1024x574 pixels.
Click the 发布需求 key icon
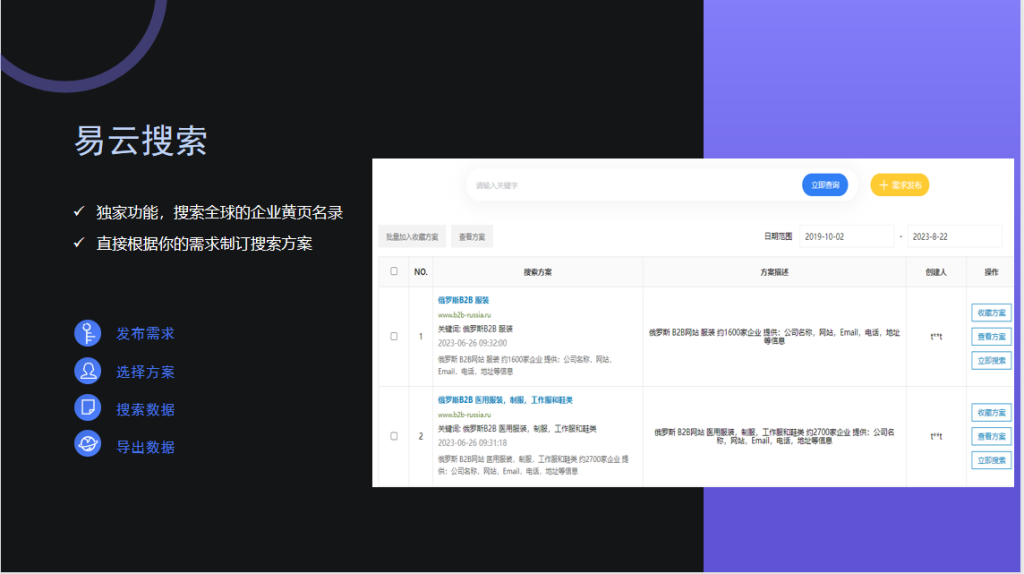(x=88, y=333)
